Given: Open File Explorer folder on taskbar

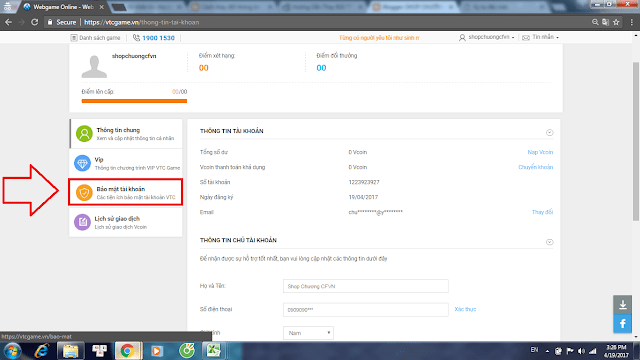Looking at the screenshot, I should pos(71,351).
